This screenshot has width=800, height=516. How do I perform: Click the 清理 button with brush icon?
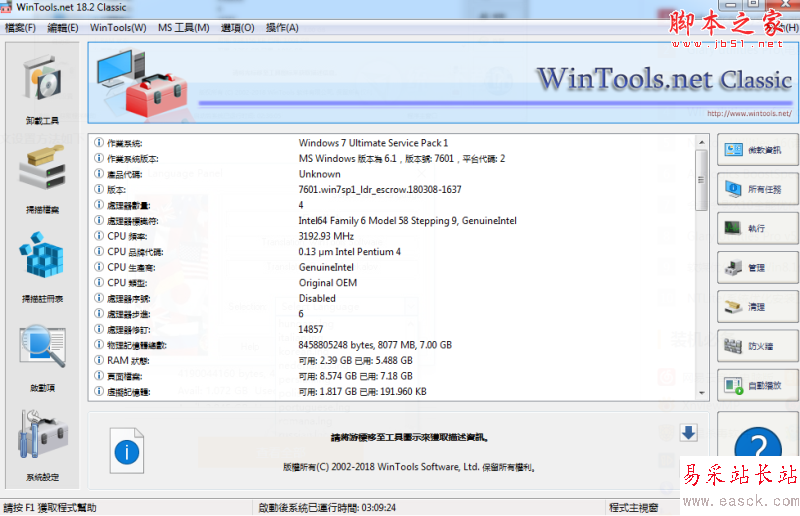757,307
